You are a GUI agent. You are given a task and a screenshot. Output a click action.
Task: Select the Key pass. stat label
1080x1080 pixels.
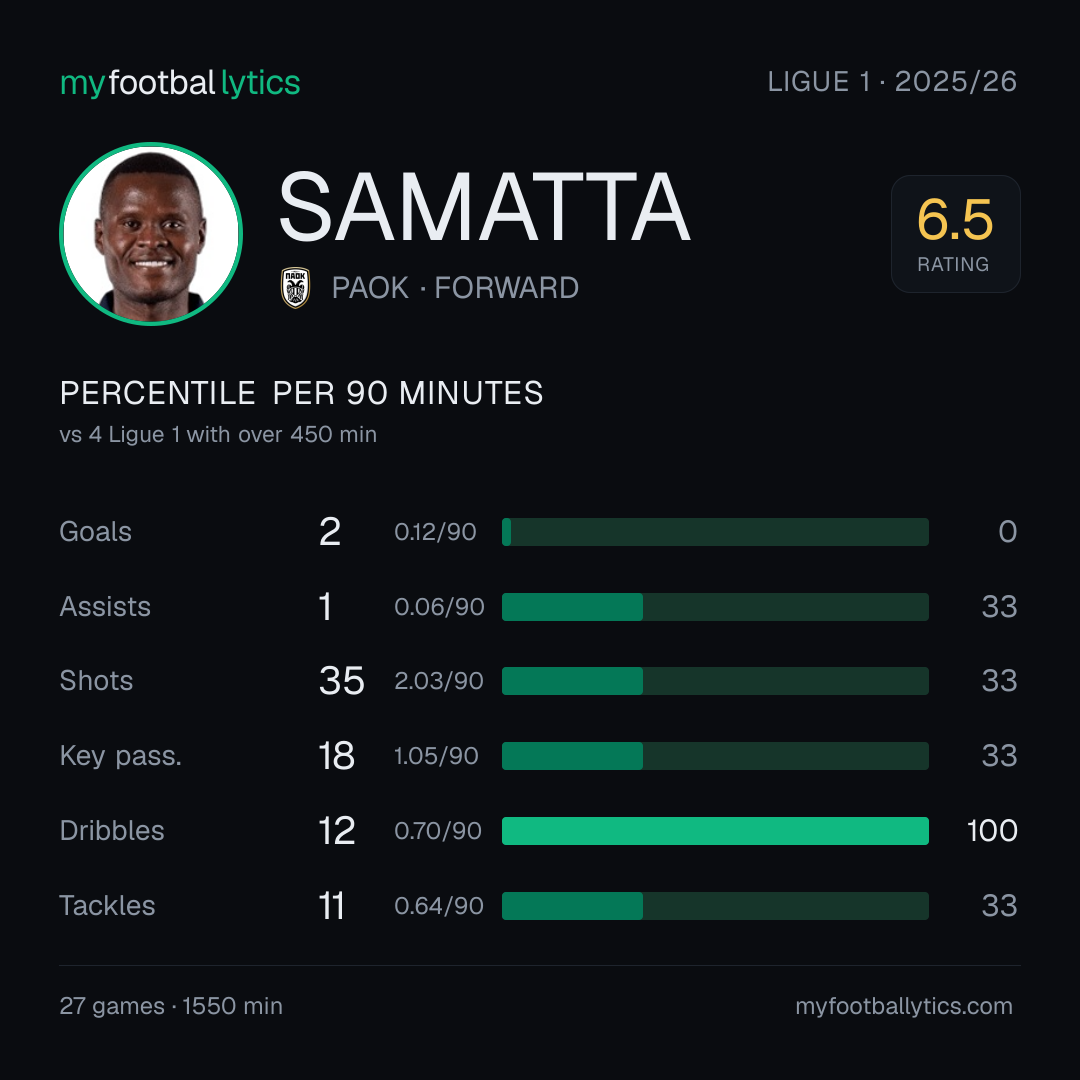coord(121,756)
